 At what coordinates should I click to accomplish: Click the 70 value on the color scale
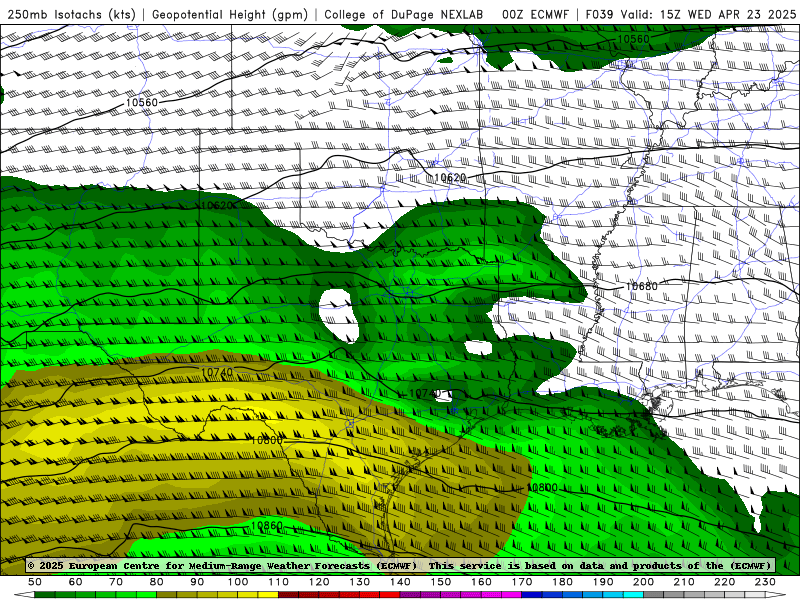tap(116, 582)
